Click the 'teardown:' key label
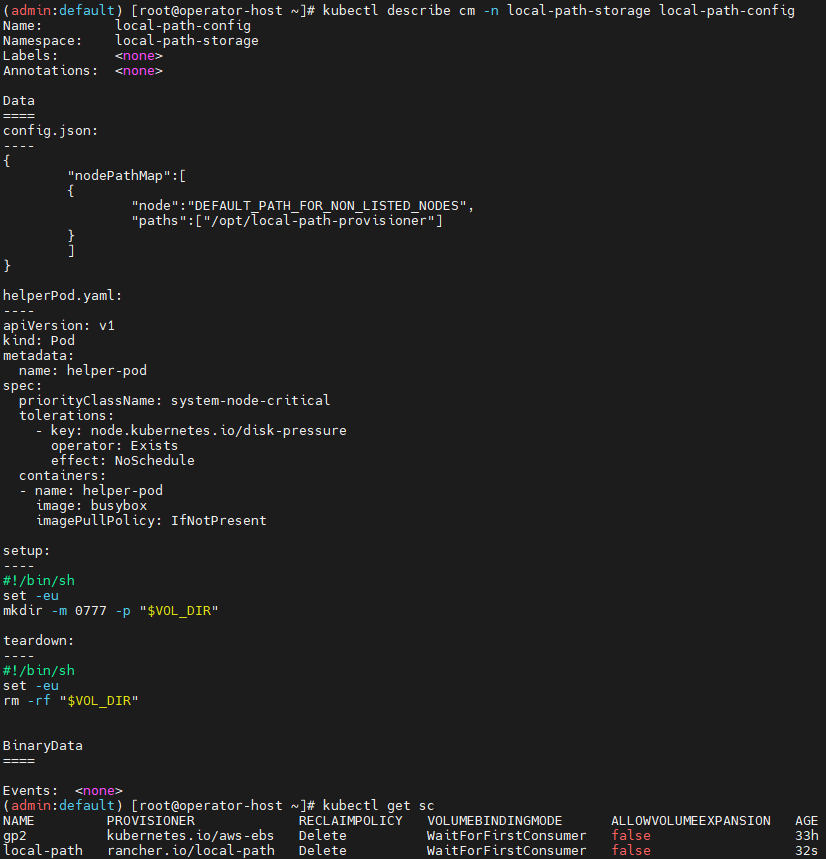Image resolution: width=826 pixels, height=859 pixels. pos(38,640)
